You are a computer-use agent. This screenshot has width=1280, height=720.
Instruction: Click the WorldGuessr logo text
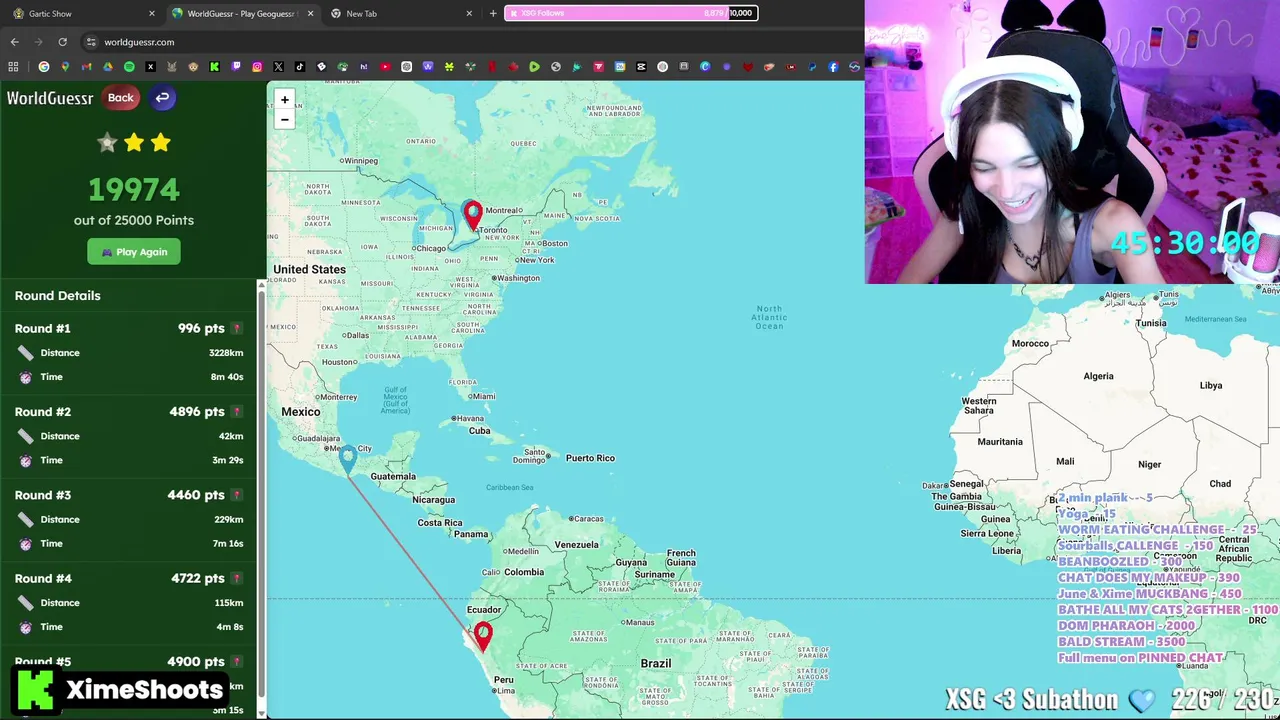click(50, 98)
